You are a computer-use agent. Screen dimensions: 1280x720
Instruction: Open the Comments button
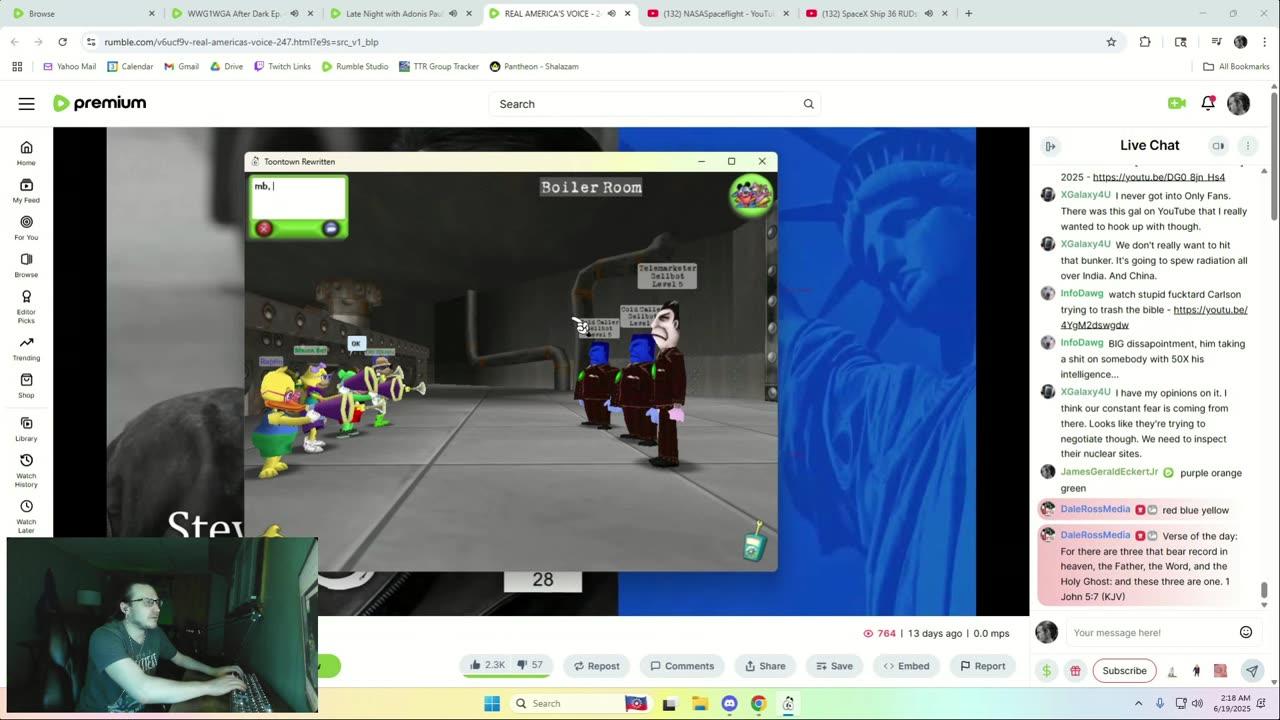(682, 666)
